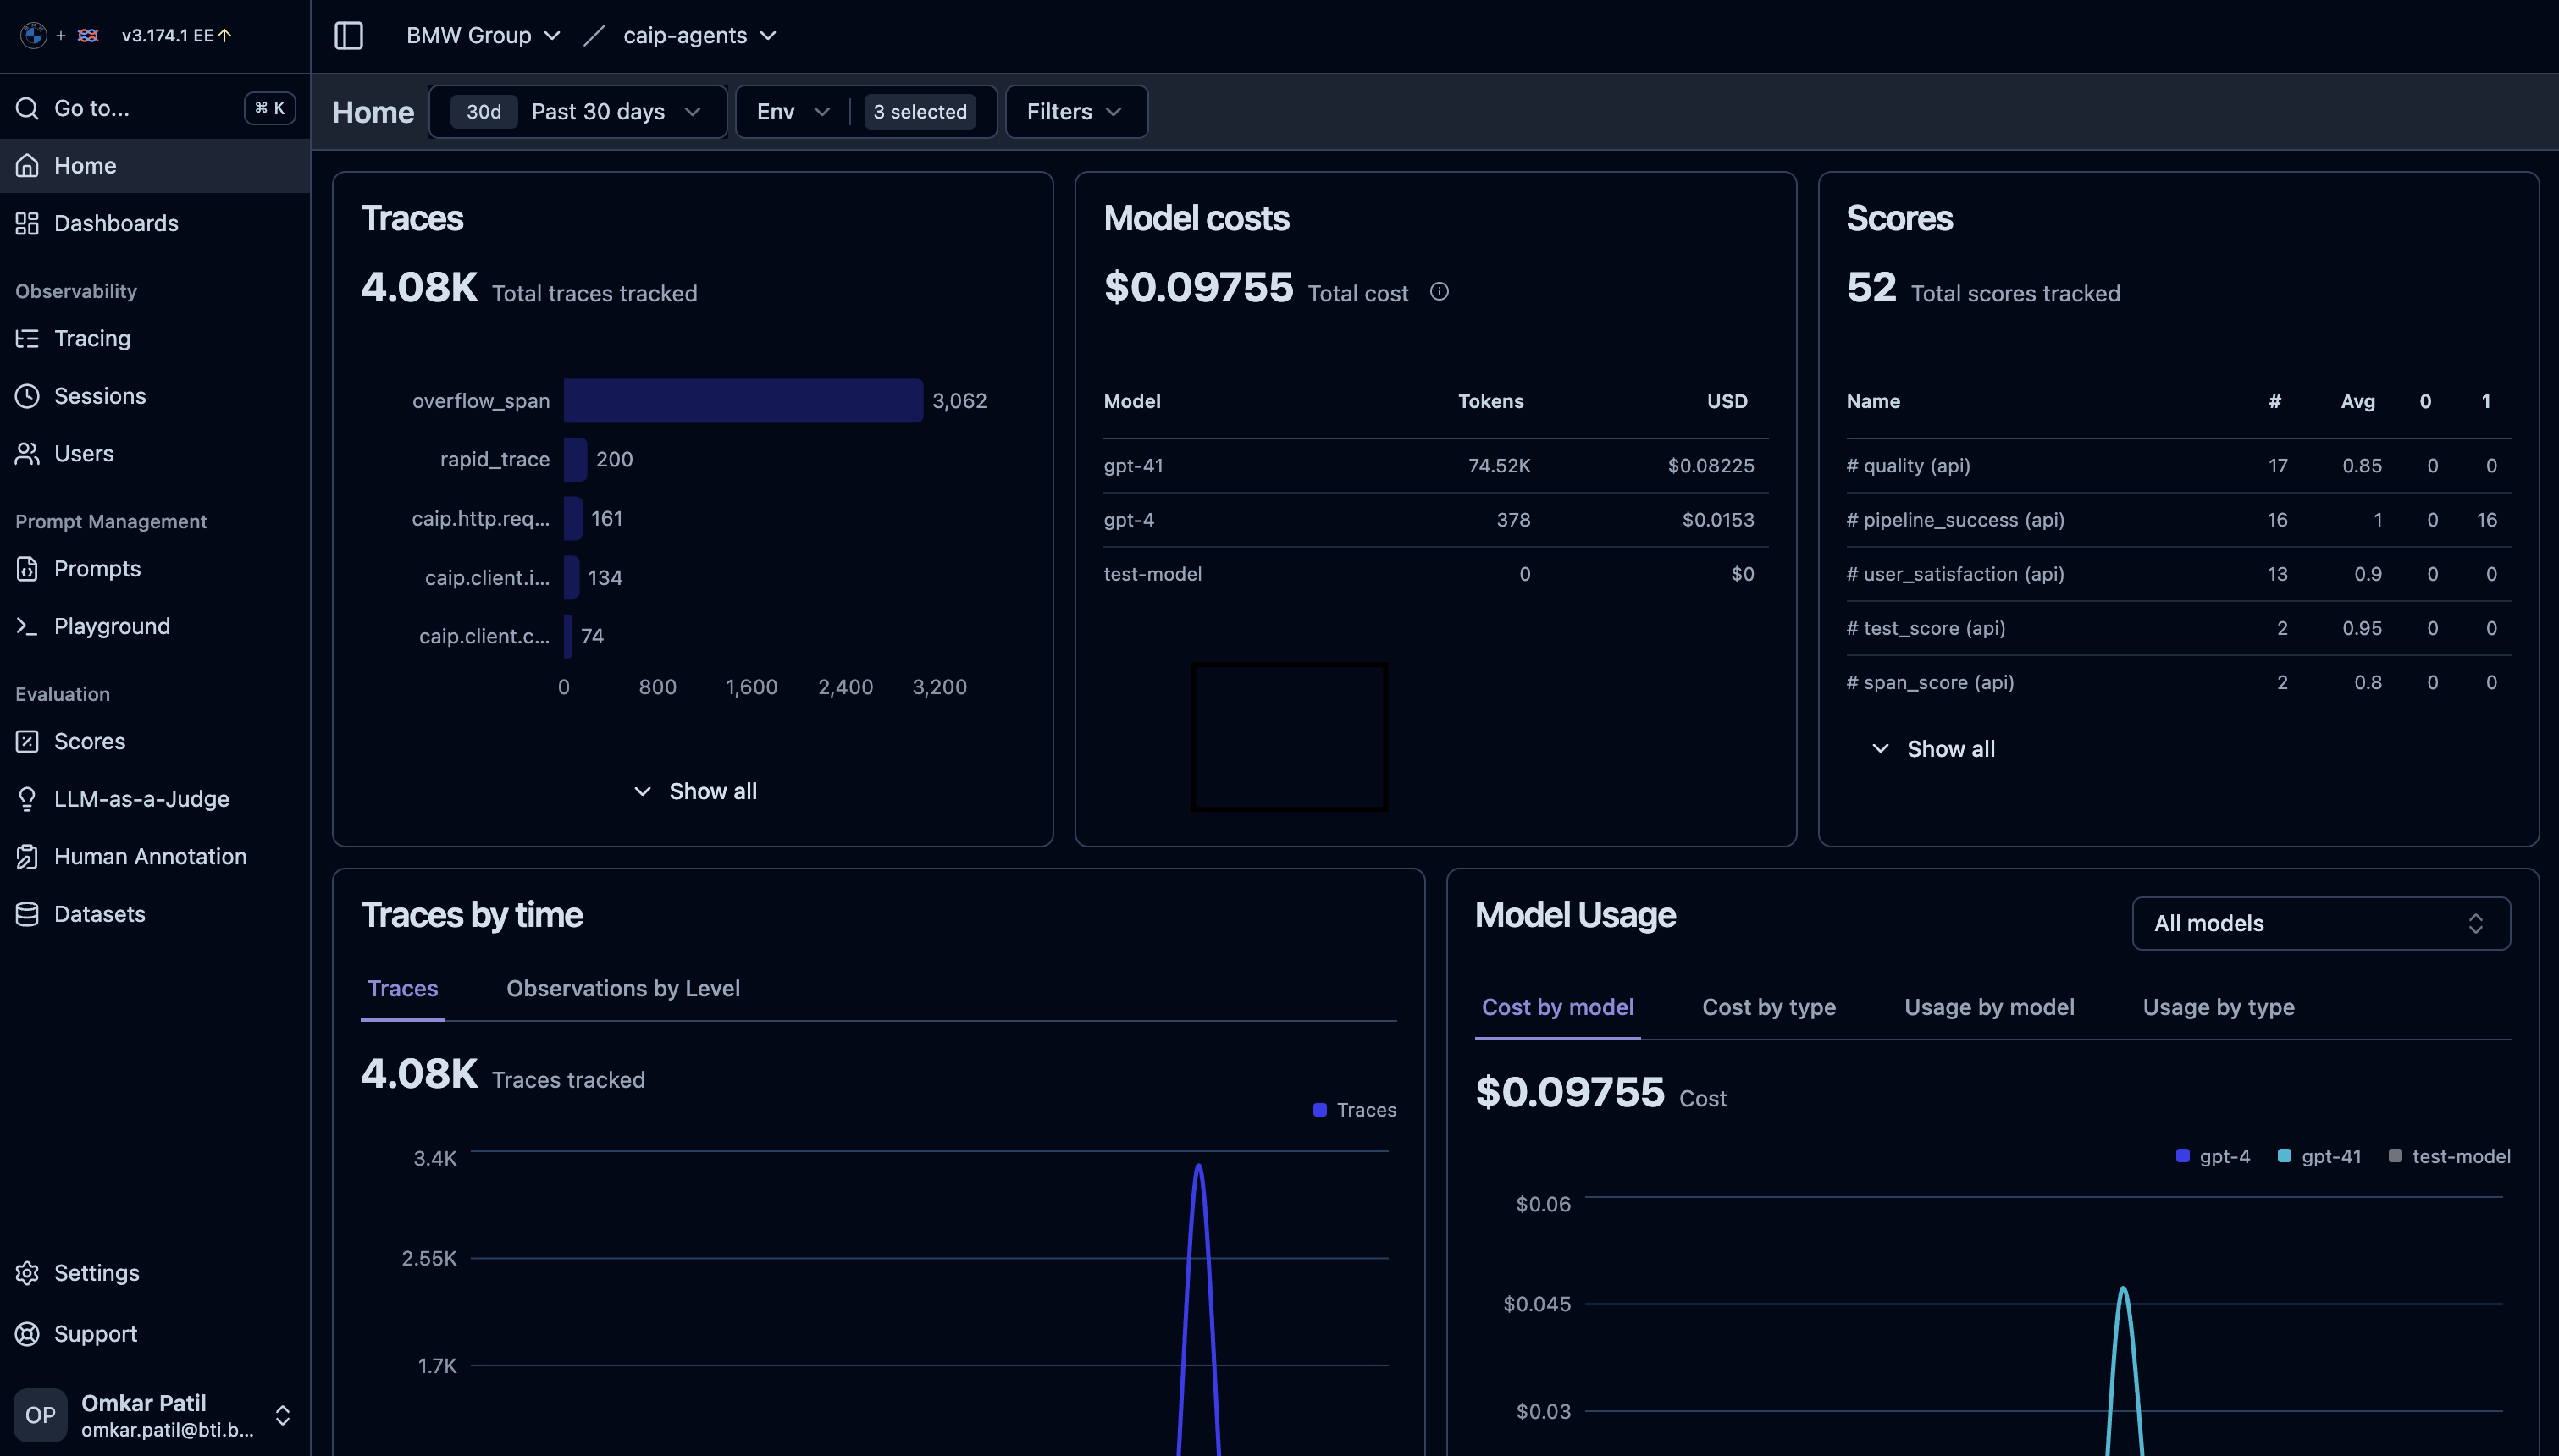Open the caip-agents project dropdown
The width and height of the screenshot is (2559, 1456).
pos(700,36)
